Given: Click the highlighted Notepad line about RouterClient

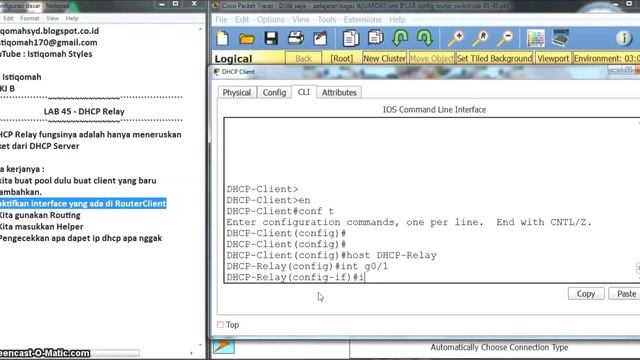Looking at the screenshot, I should pyautogui.click(x=83, y=203).
